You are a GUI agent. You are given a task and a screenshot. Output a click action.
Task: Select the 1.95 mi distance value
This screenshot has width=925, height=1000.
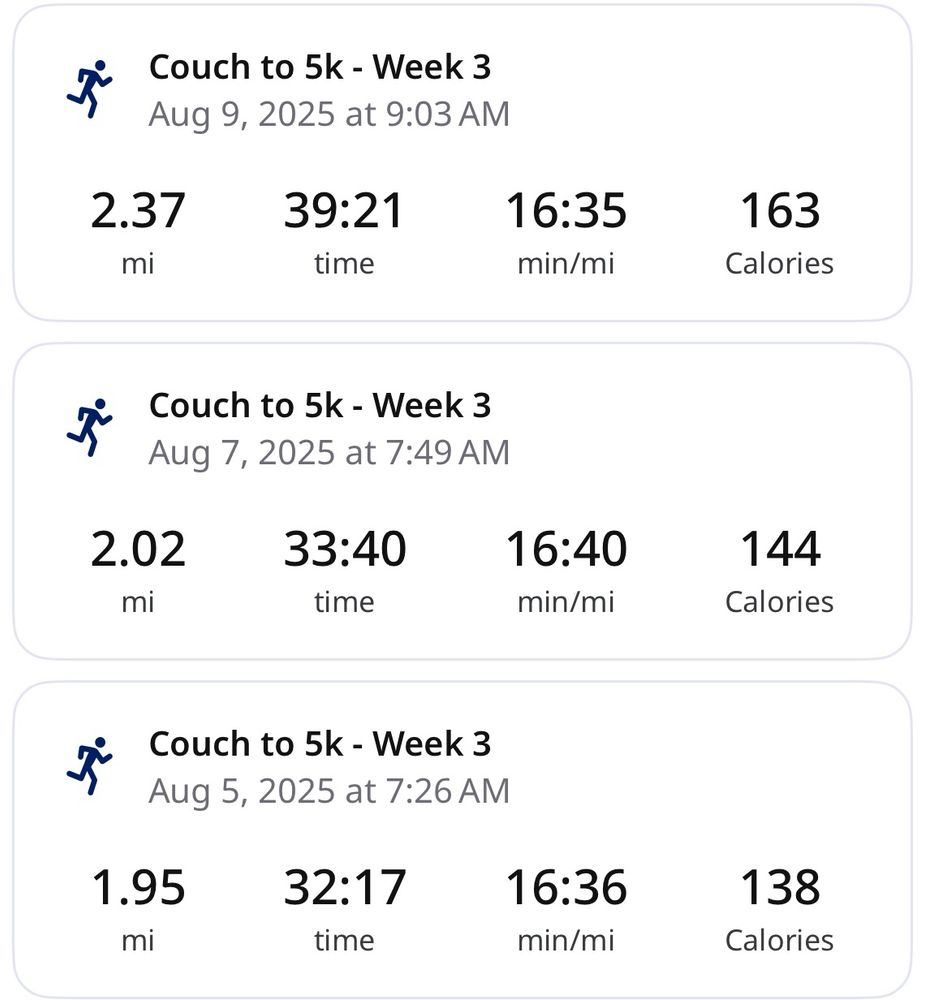coord(138,888)
